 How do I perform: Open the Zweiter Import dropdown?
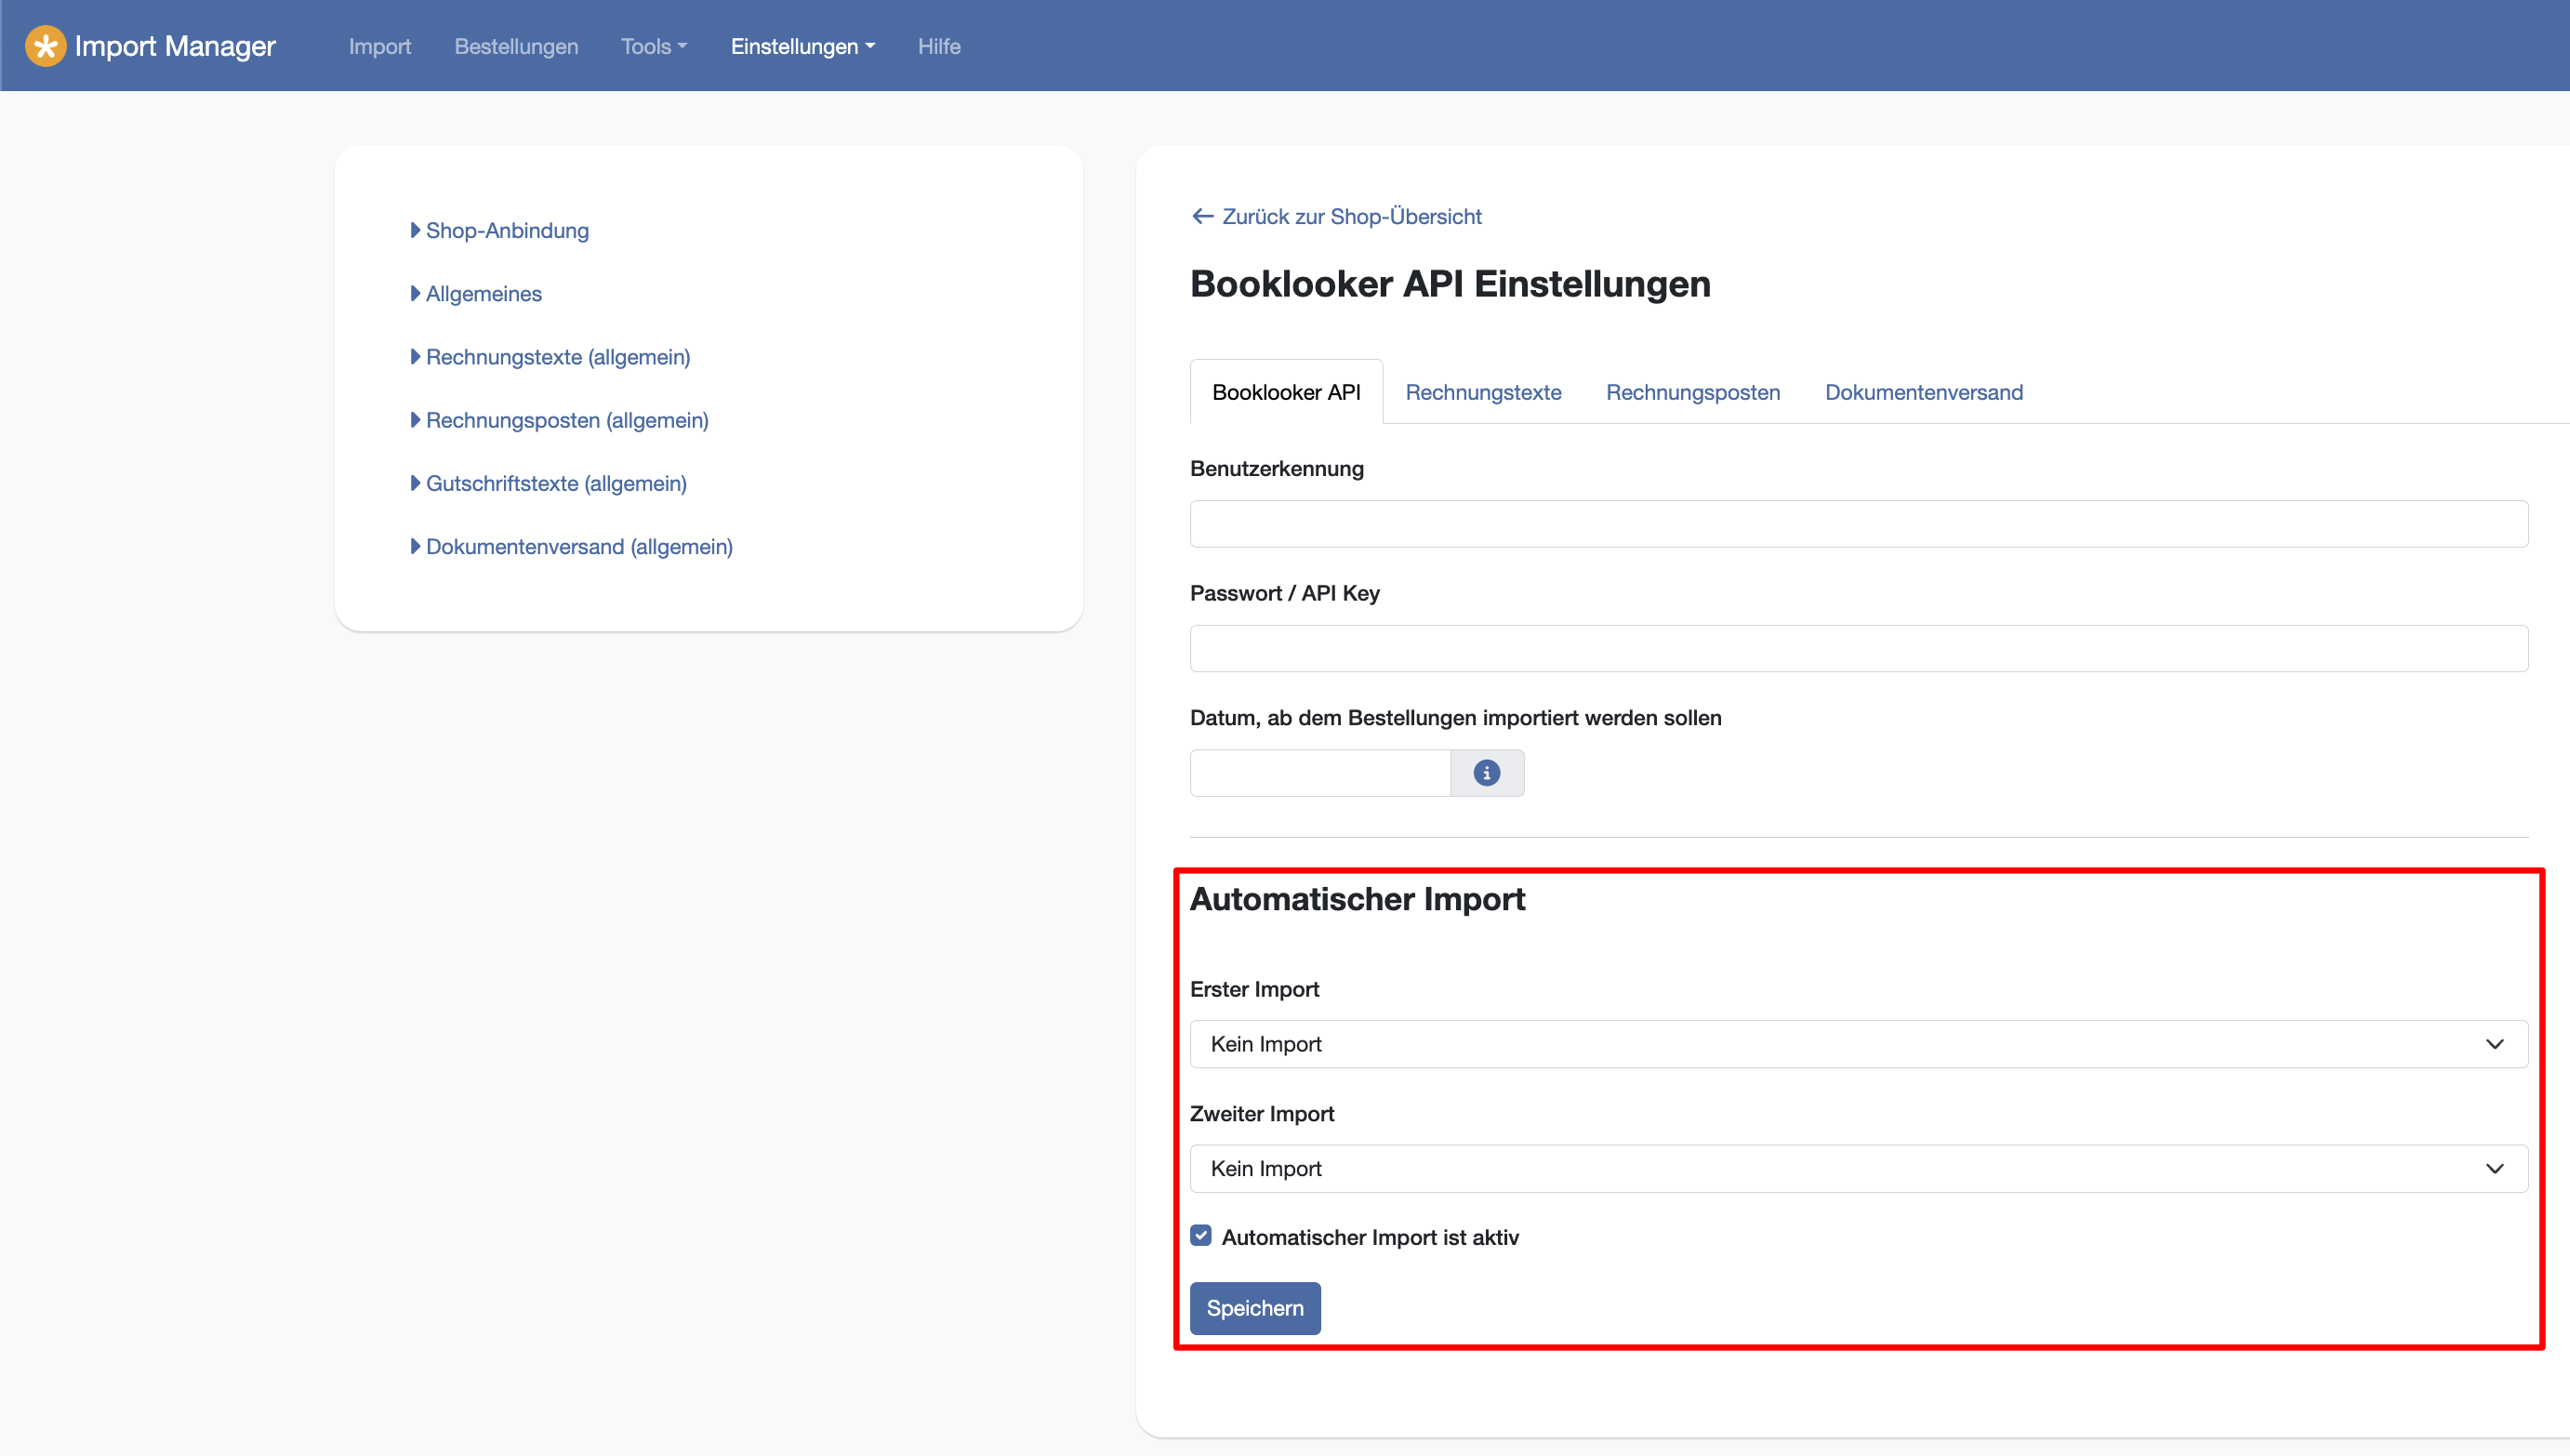(x=1858, y=1168)
